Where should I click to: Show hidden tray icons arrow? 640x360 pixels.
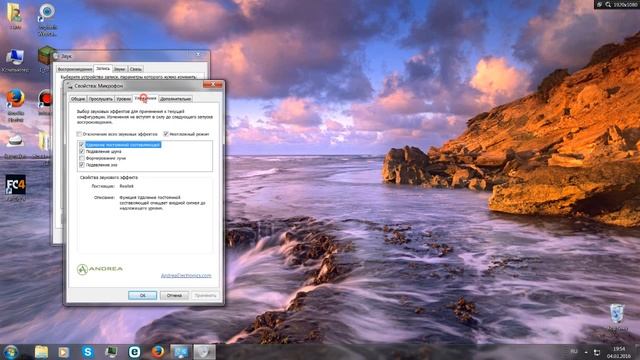click(586, 352)
